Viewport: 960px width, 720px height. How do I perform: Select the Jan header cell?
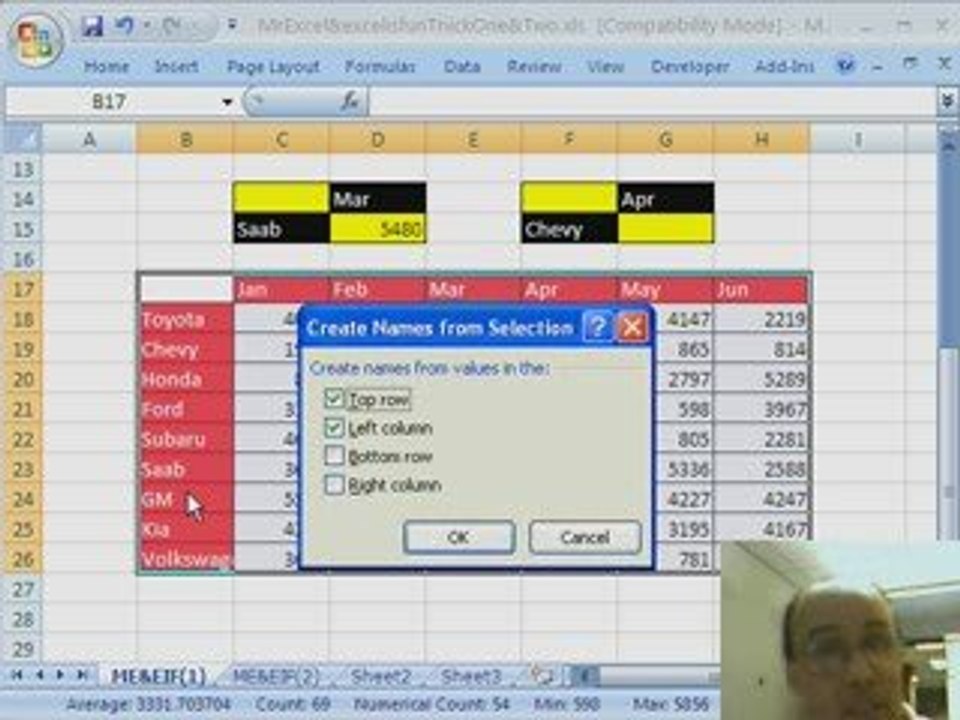(x=280, y=289)
